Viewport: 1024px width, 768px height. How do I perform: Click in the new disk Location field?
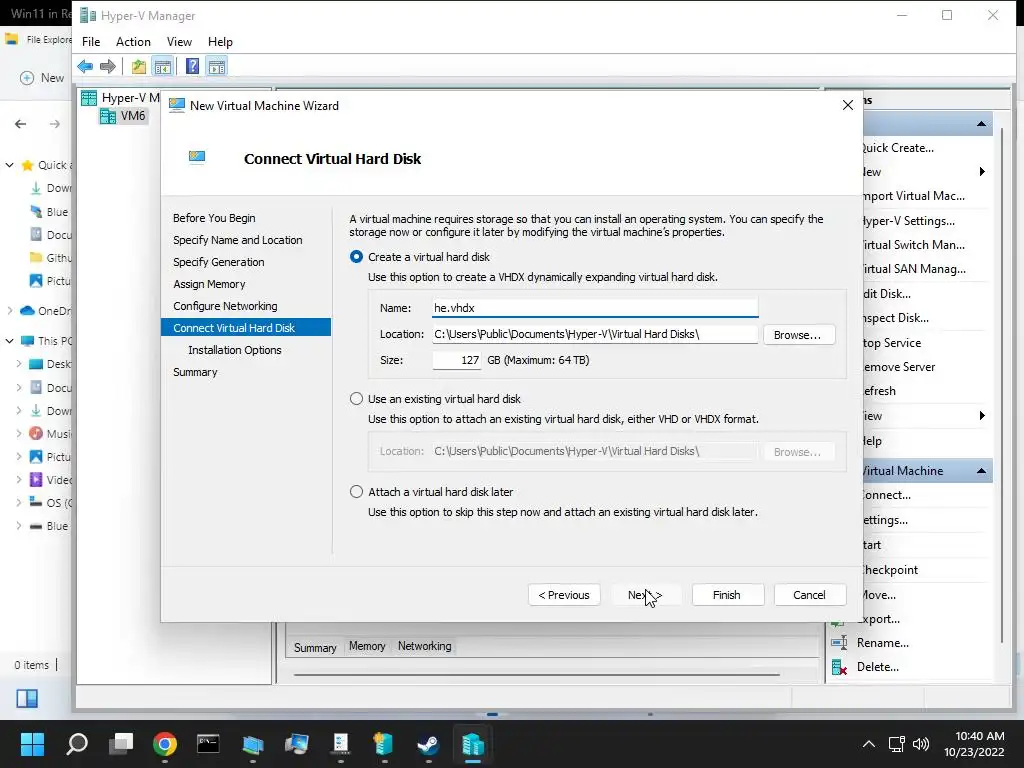click(595, 334)
